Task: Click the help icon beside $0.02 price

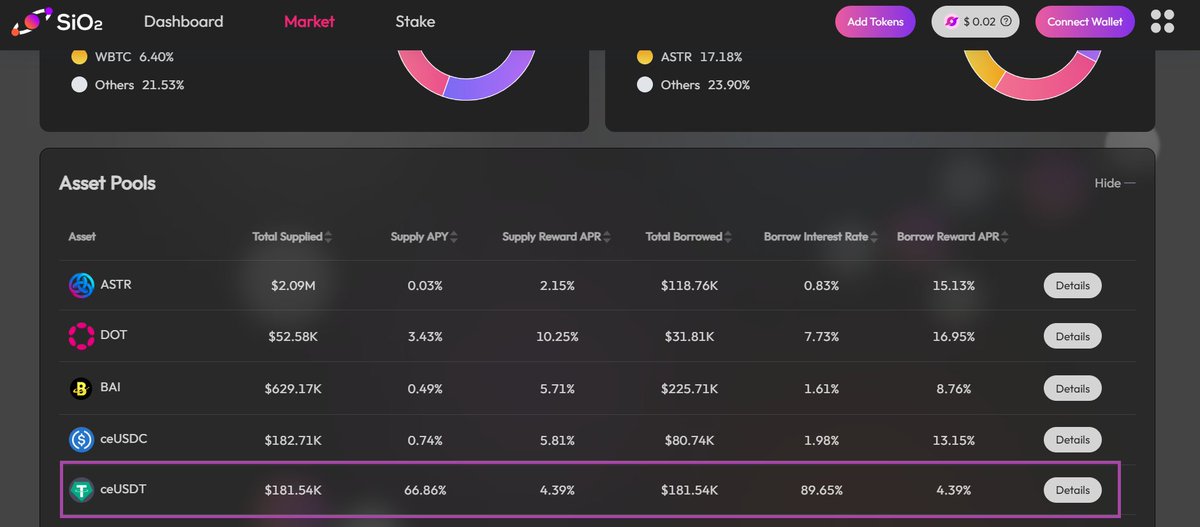Action: [1005, 22]
